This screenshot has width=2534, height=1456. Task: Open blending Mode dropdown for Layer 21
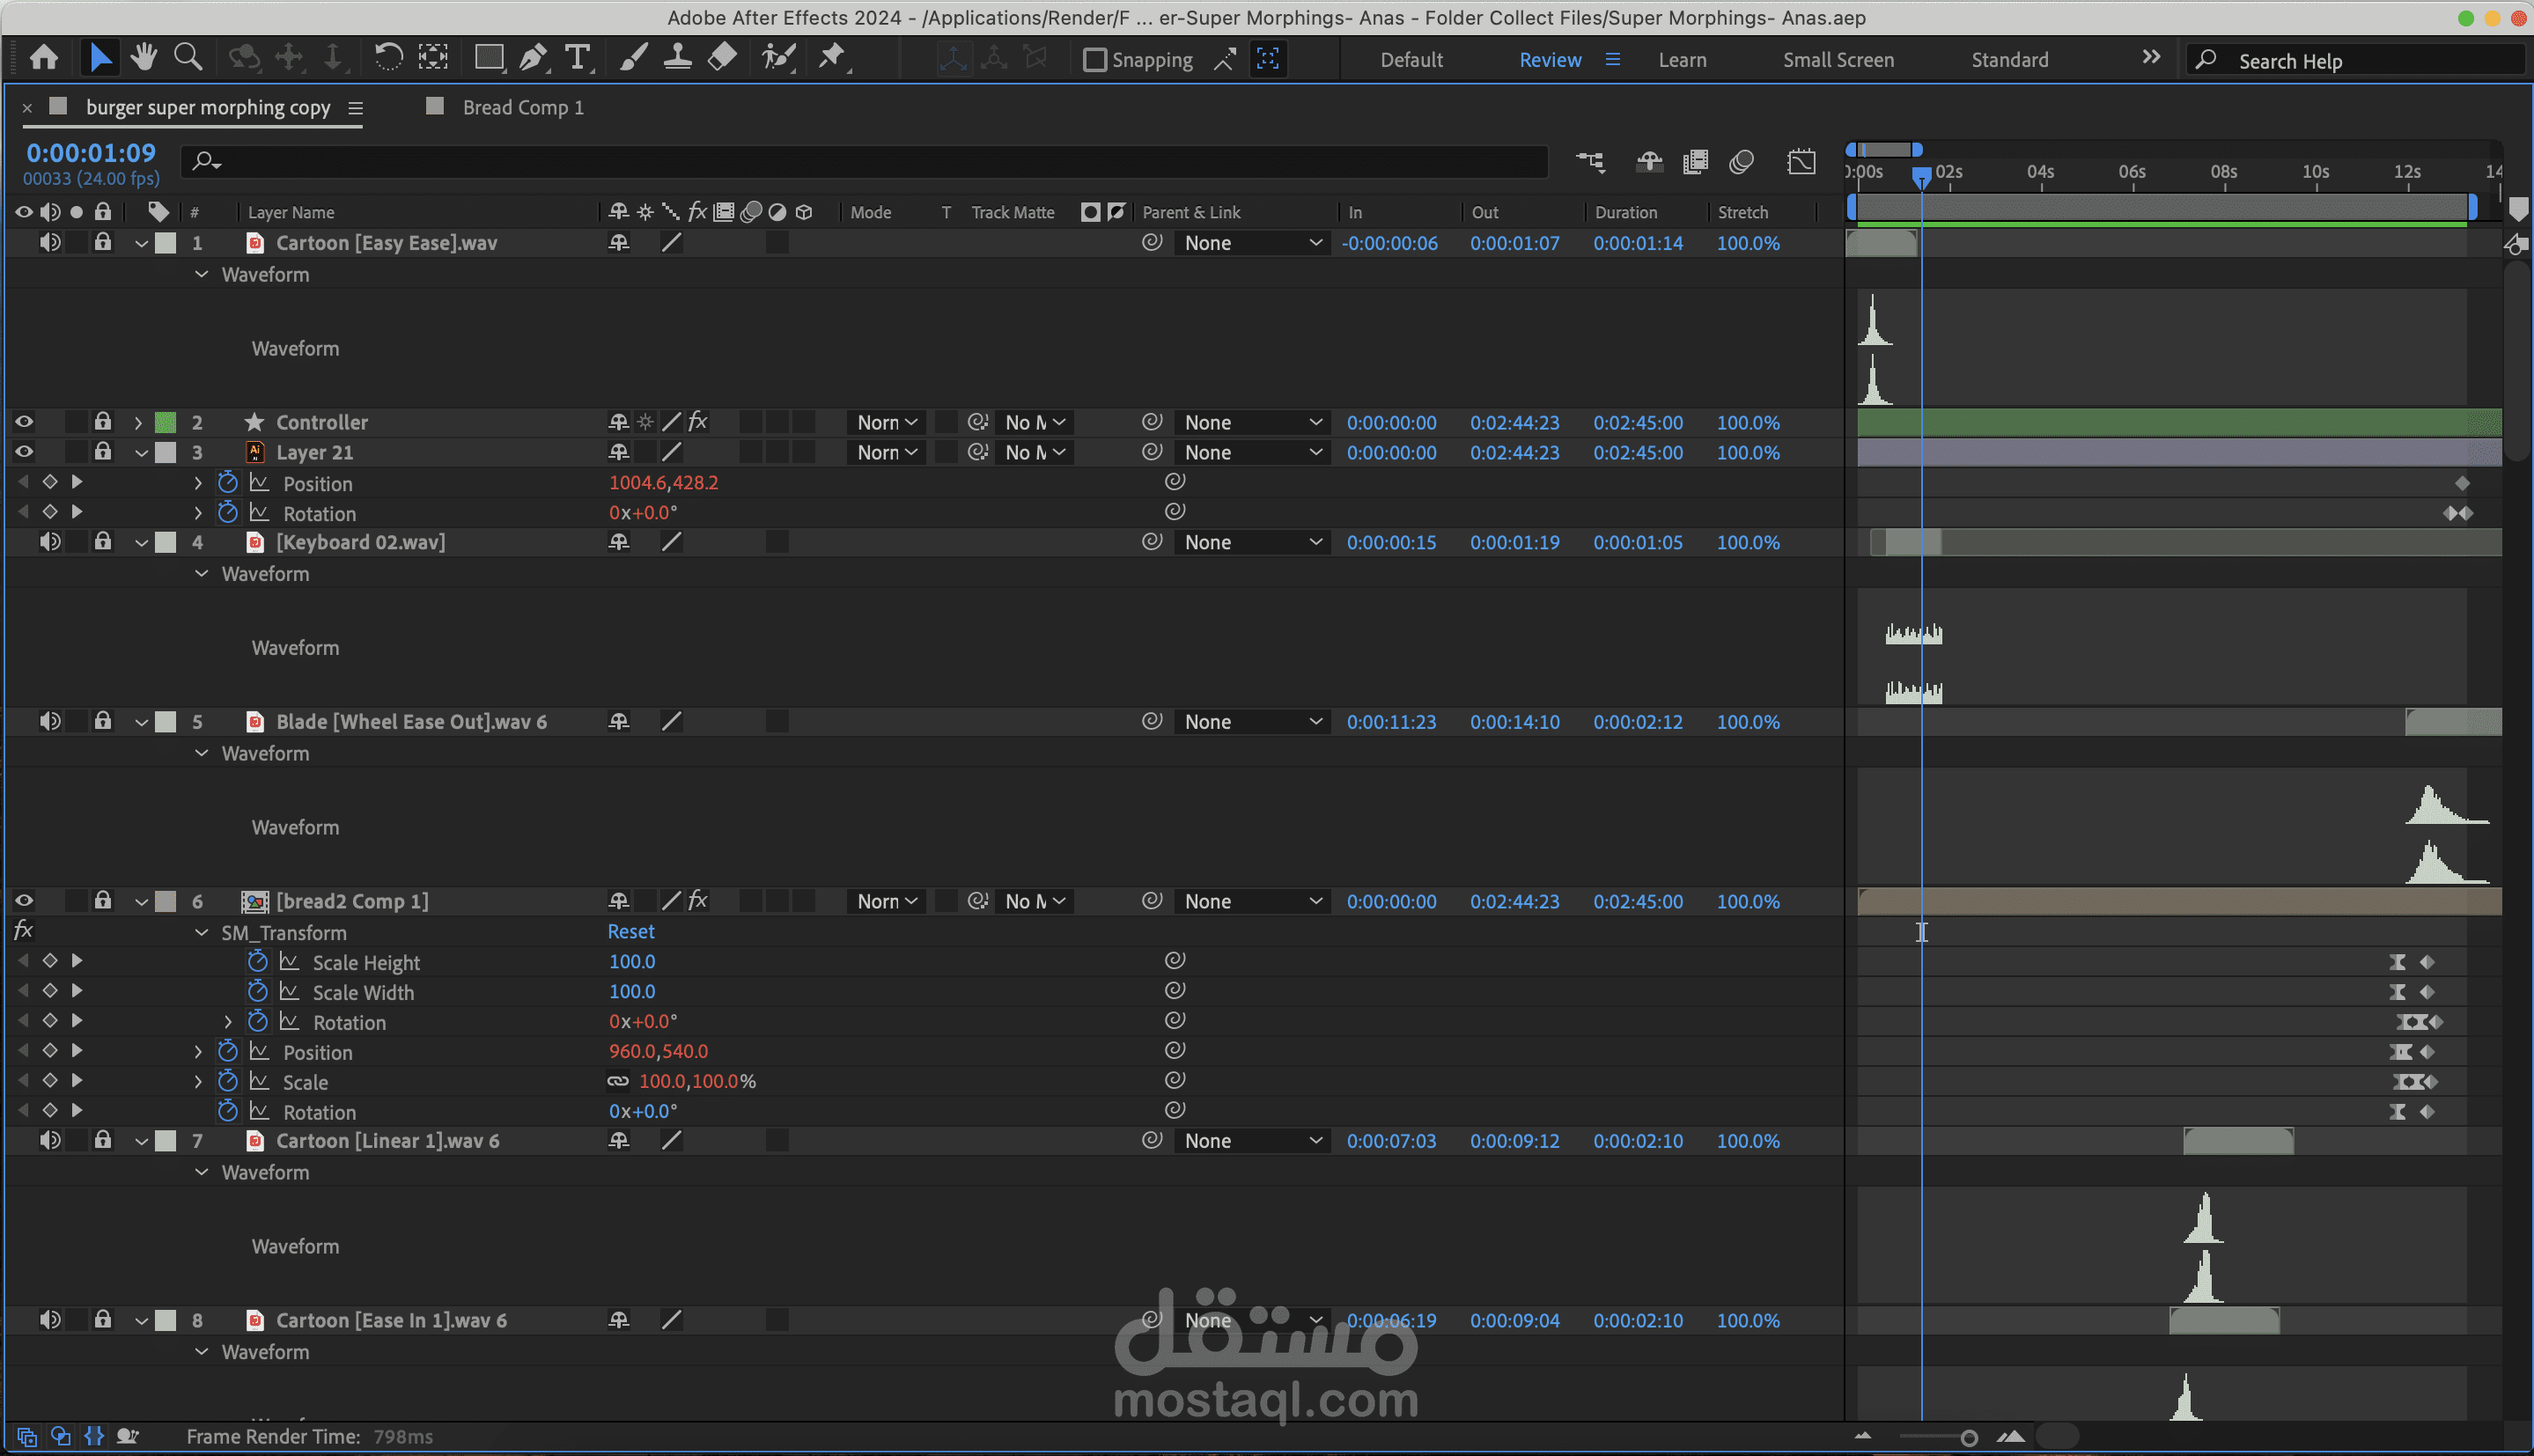[886, 453]
